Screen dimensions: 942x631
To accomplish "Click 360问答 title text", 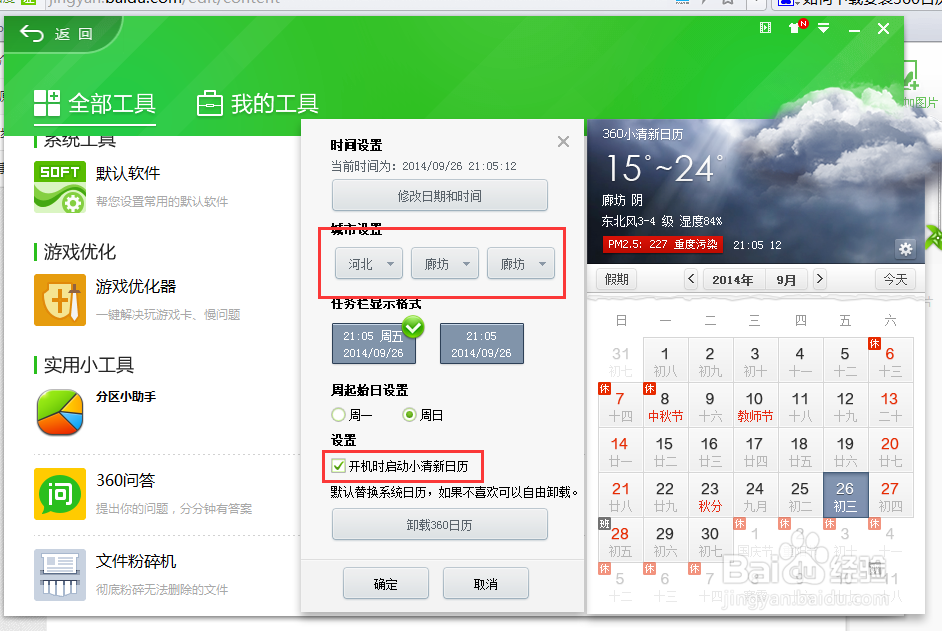I will (126, 480).
